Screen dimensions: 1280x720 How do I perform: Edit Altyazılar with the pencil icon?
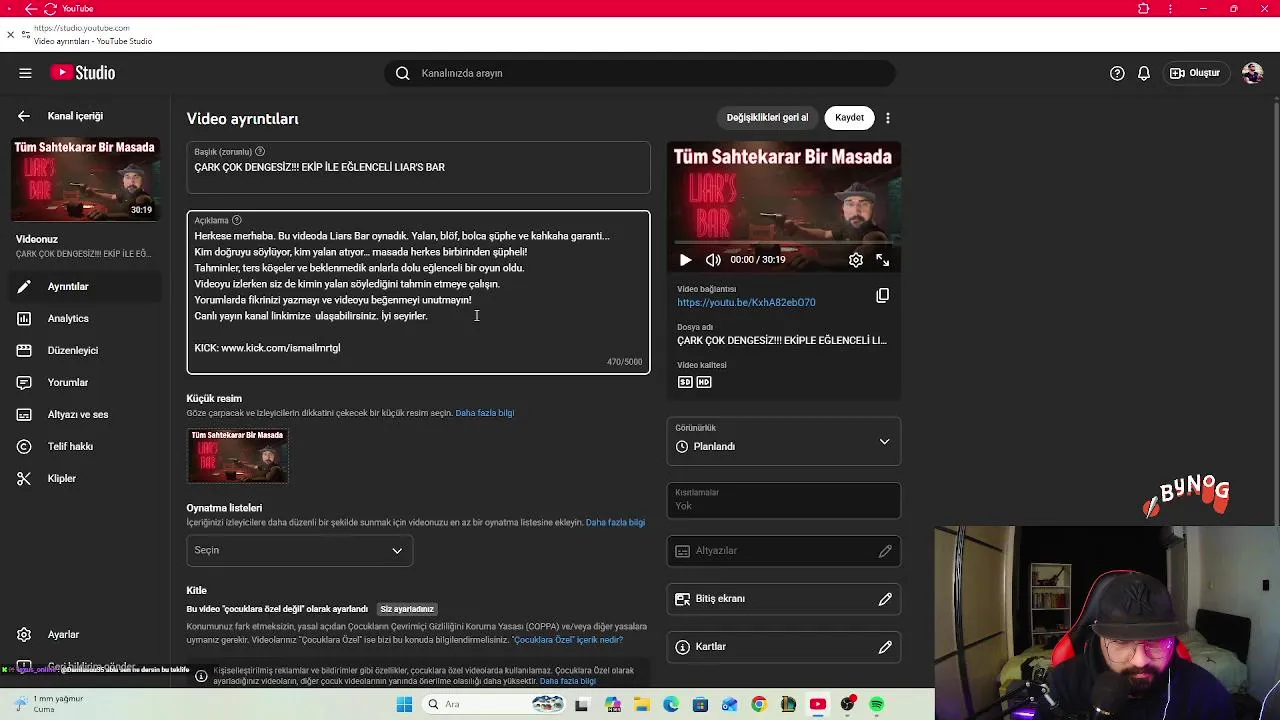click(885, 551)
